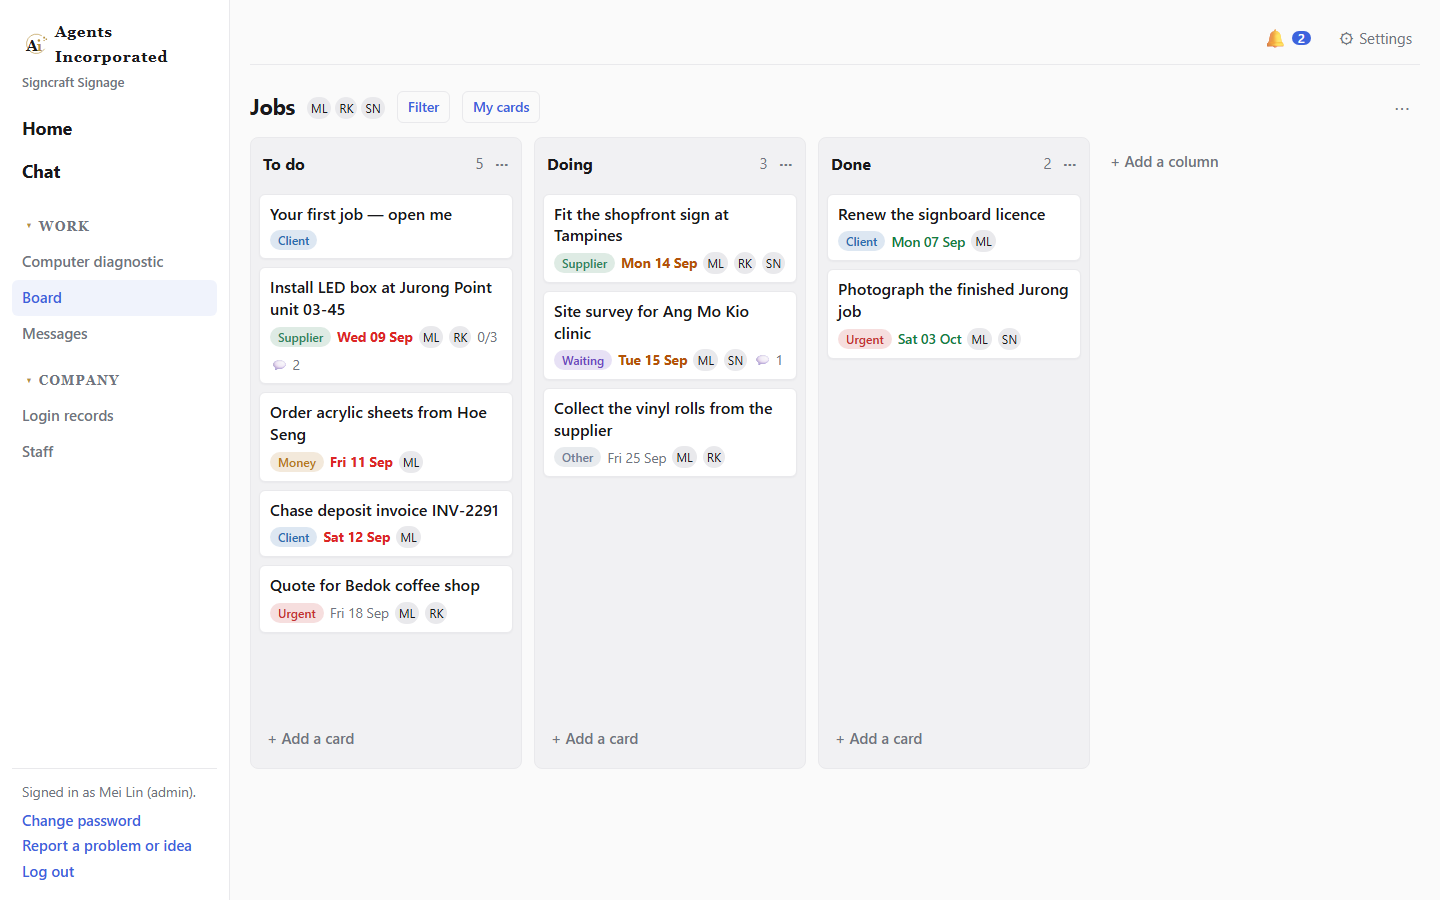Collapse the WORK sidebar section
The image size is (1440, 900).
point(57,226)
